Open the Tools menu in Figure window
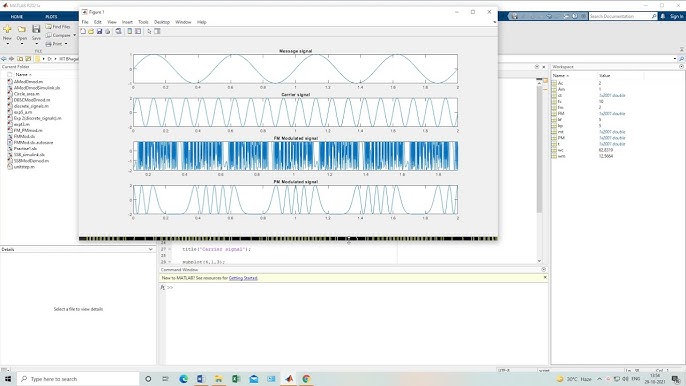Image resolution: width=686 pixels, height=386 pixels. click(x=144, y=22)
